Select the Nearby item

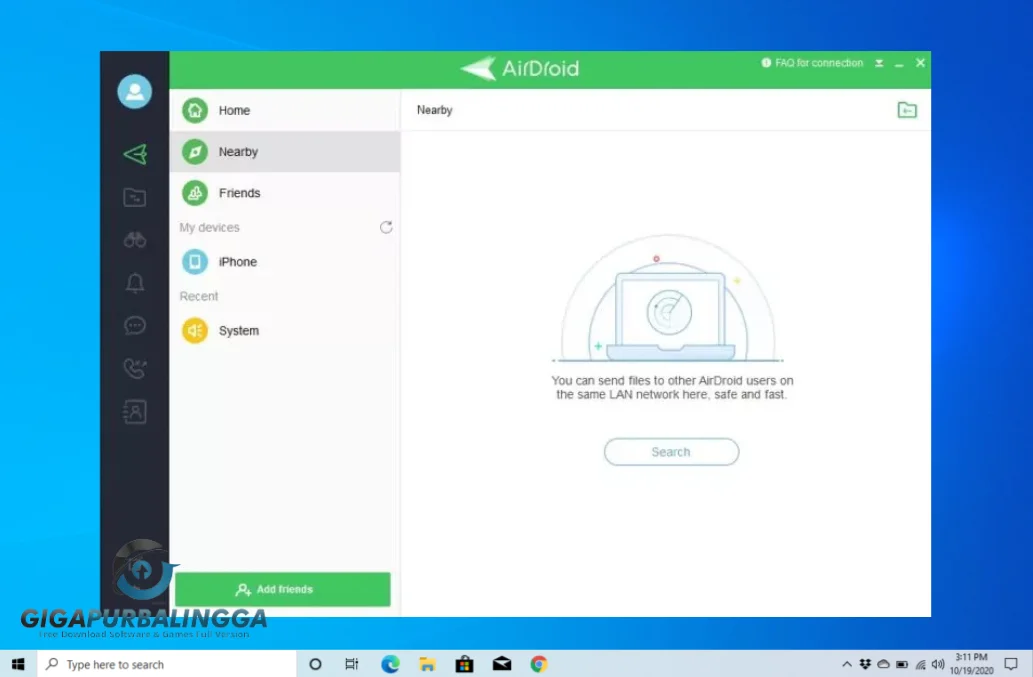(x=285, y=151)
